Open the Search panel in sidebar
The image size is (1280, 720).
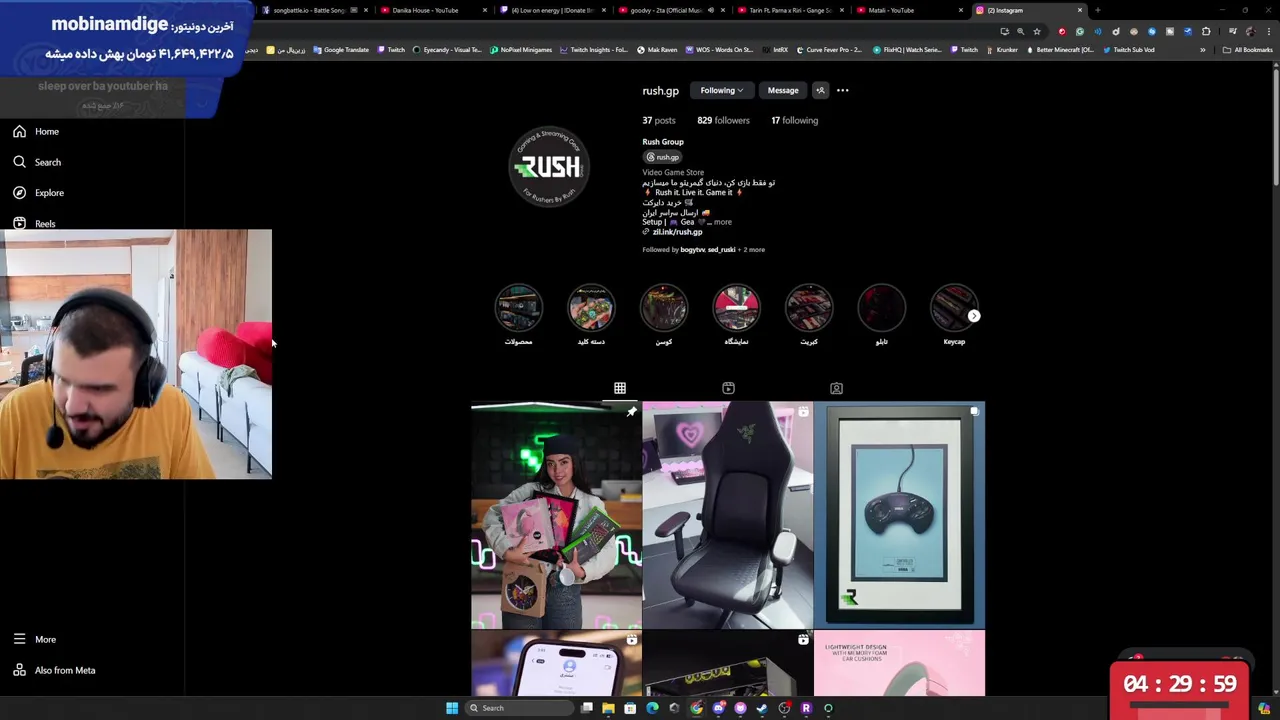pyautogui.click(x=37, y=162)
